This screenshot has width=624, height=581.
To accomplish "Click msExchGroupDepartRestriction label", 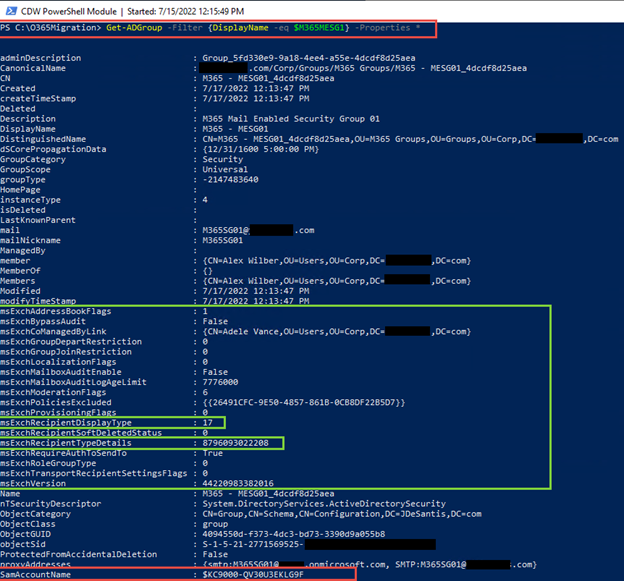I will [71, 342].
